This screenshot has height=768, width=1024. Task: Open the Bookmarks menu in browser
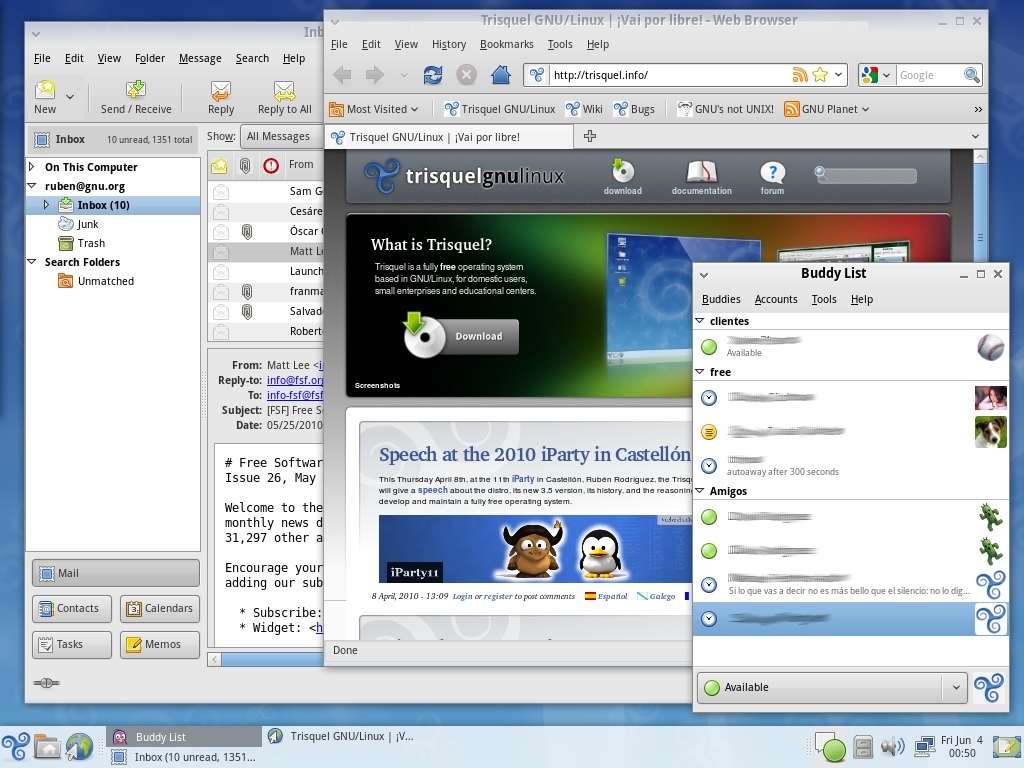[506, 44]
